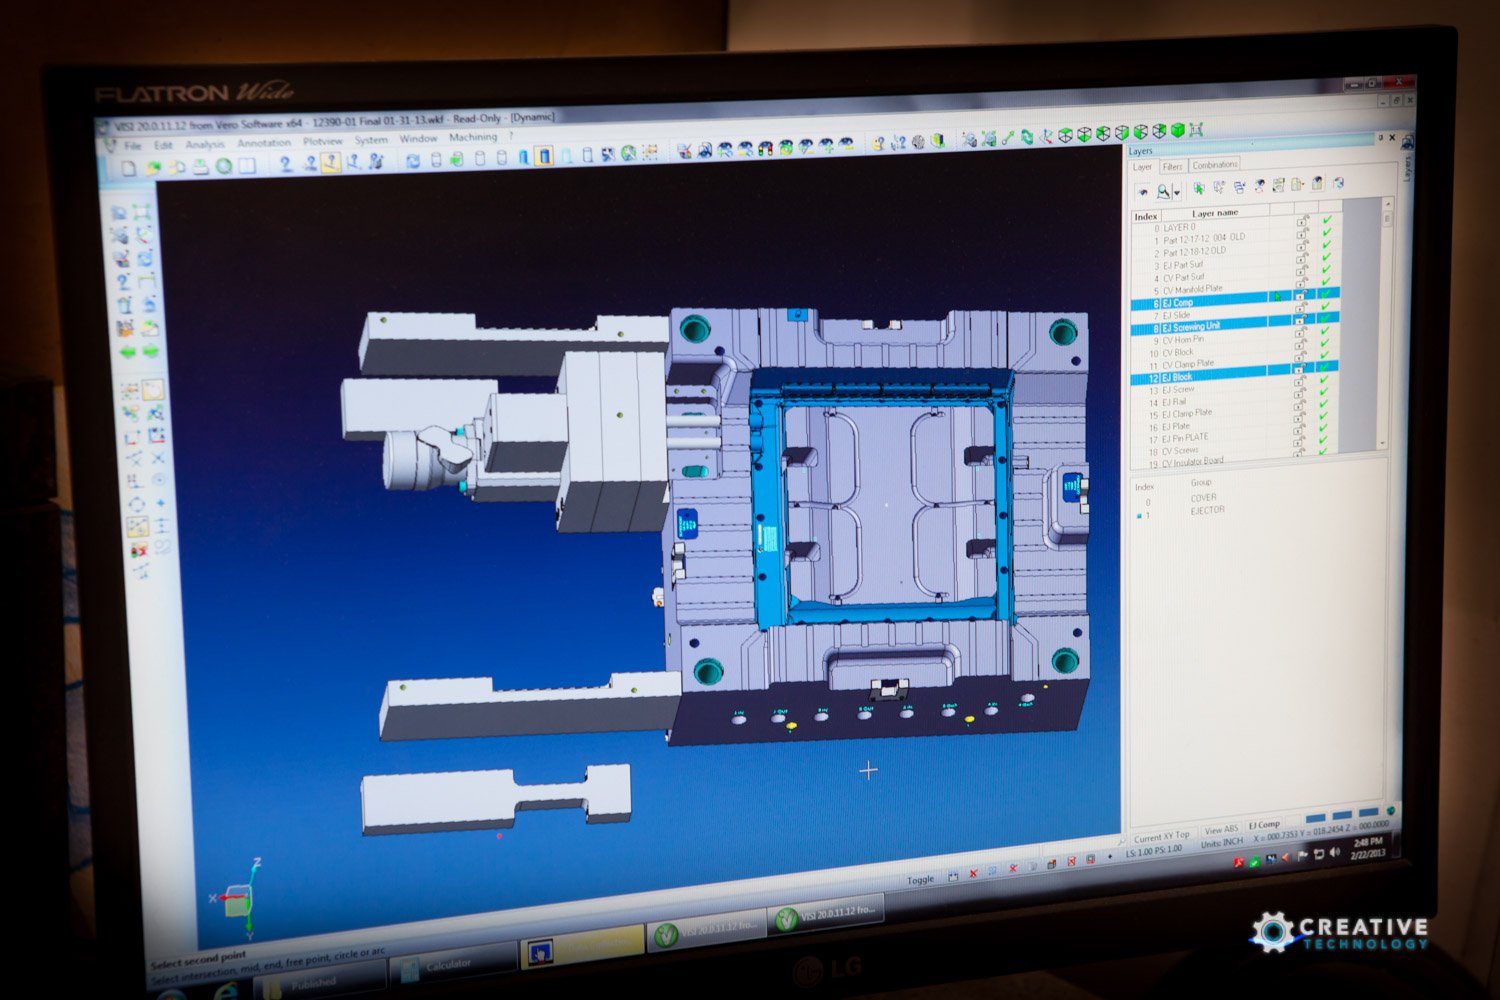The height and width of the screenshot is (1000, 1500).
Task: Switch to the Filters tab
Action: point(1172,166)
